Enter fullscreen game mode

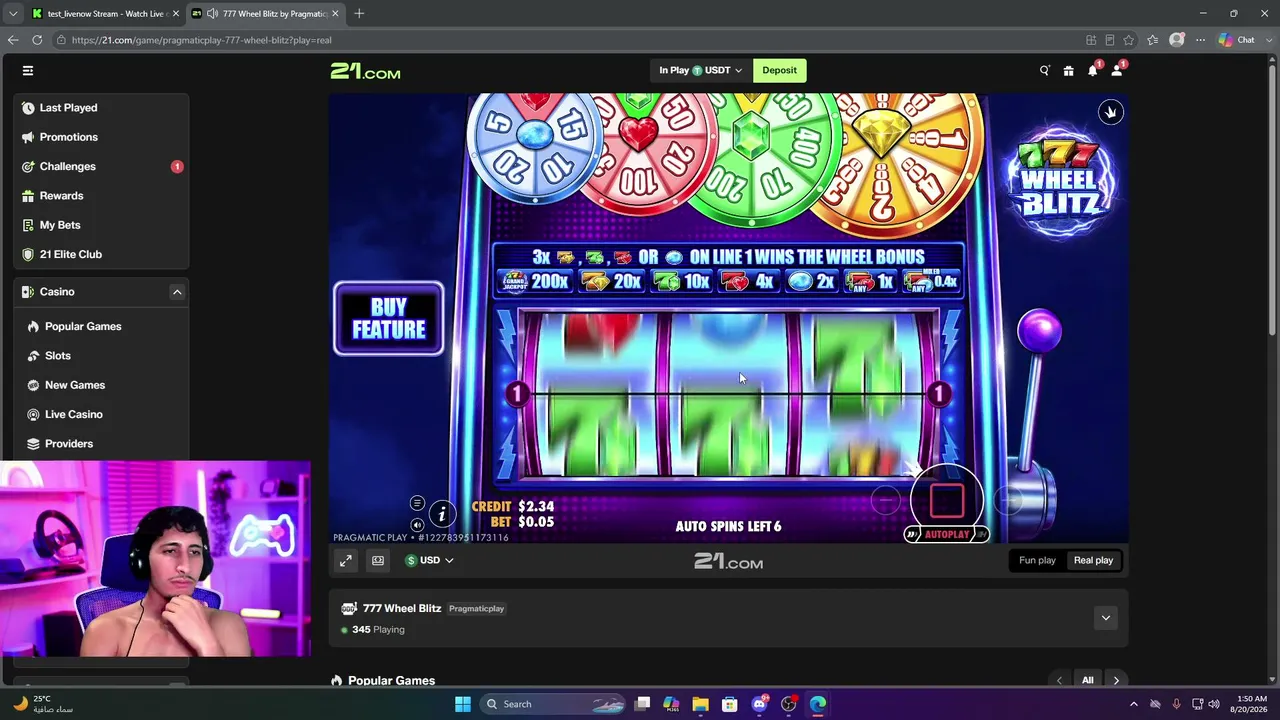pos(345,561)
